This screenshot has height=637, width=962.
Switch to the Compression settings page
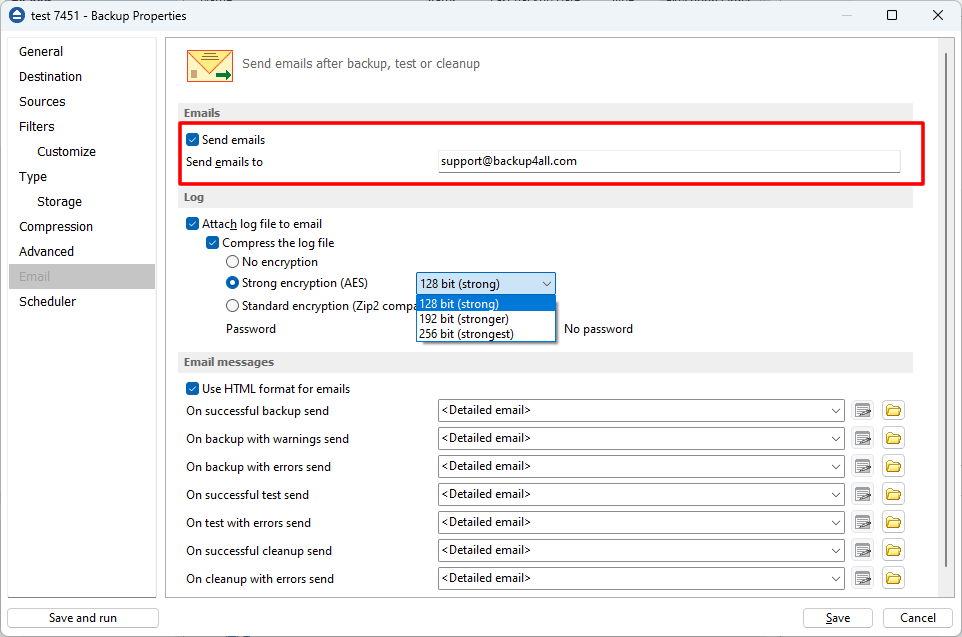(55, 226)
